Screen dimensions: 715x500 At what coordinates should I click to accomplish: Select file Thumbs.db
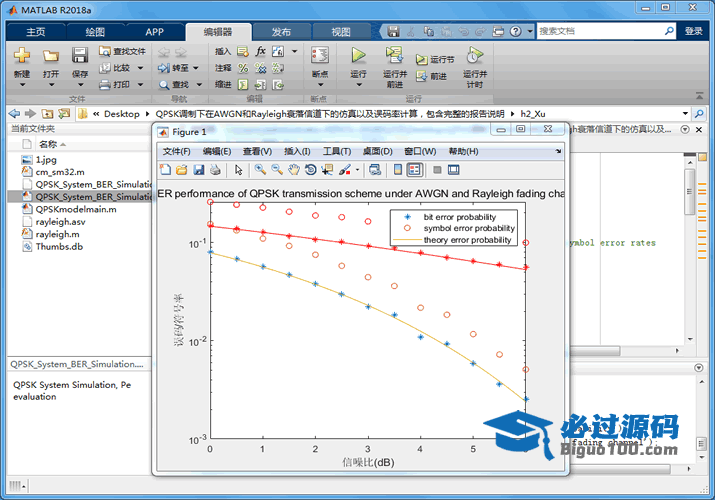click(59, 247)
